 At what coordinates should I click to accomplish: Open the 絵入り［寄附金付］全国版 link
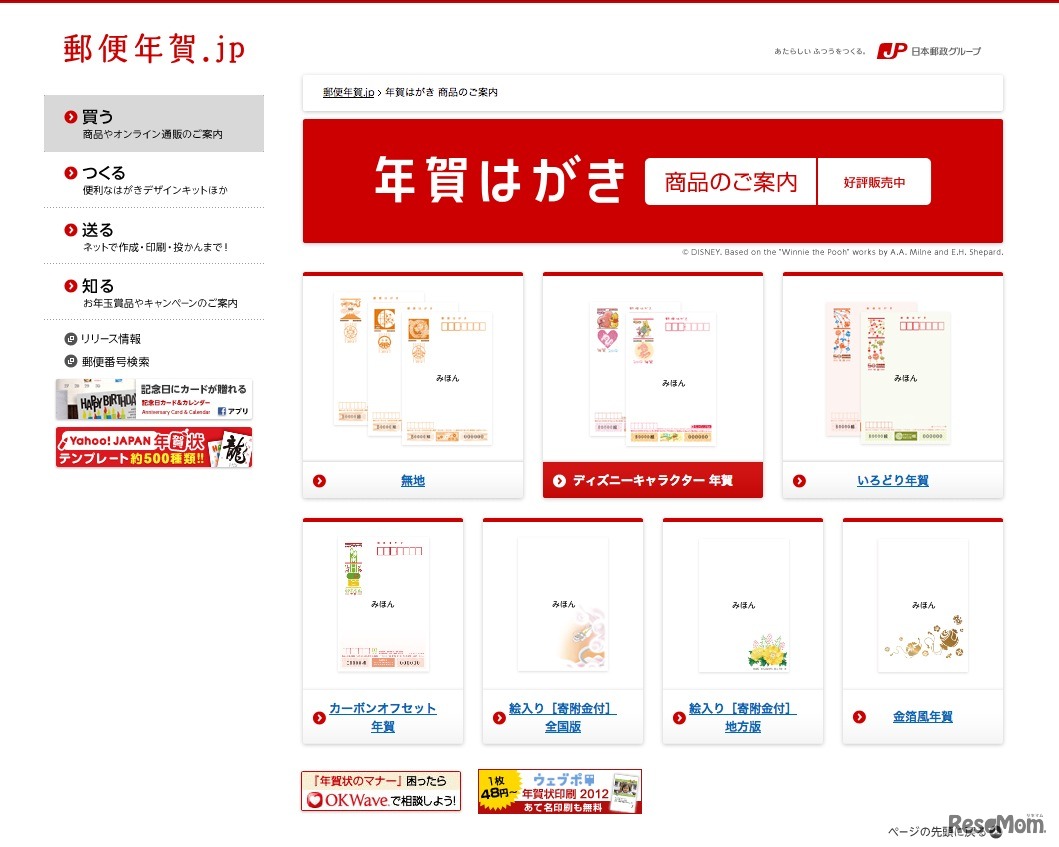coord(562,716)
